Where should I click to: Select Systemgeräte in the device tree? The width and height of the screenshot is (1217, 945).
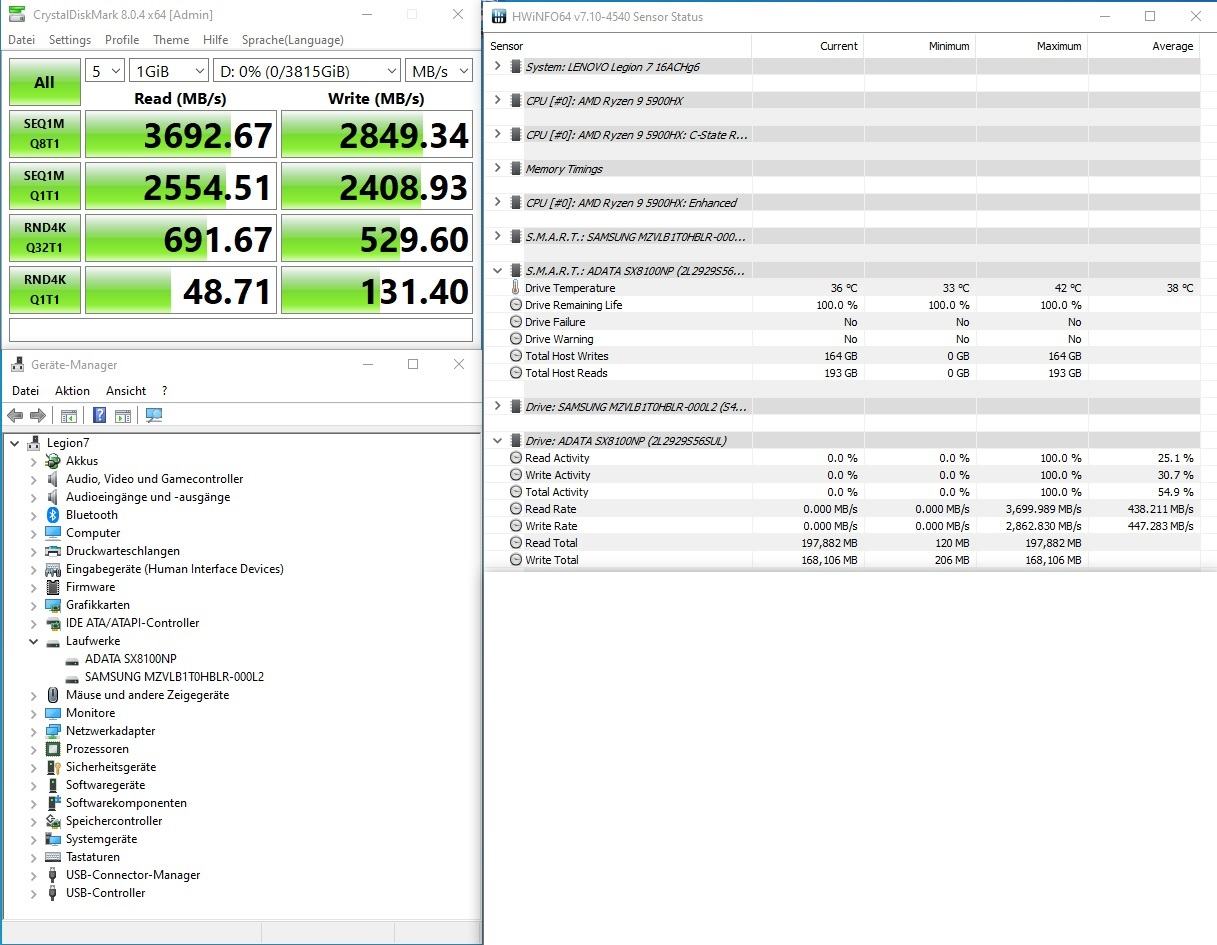coord(101,839)
